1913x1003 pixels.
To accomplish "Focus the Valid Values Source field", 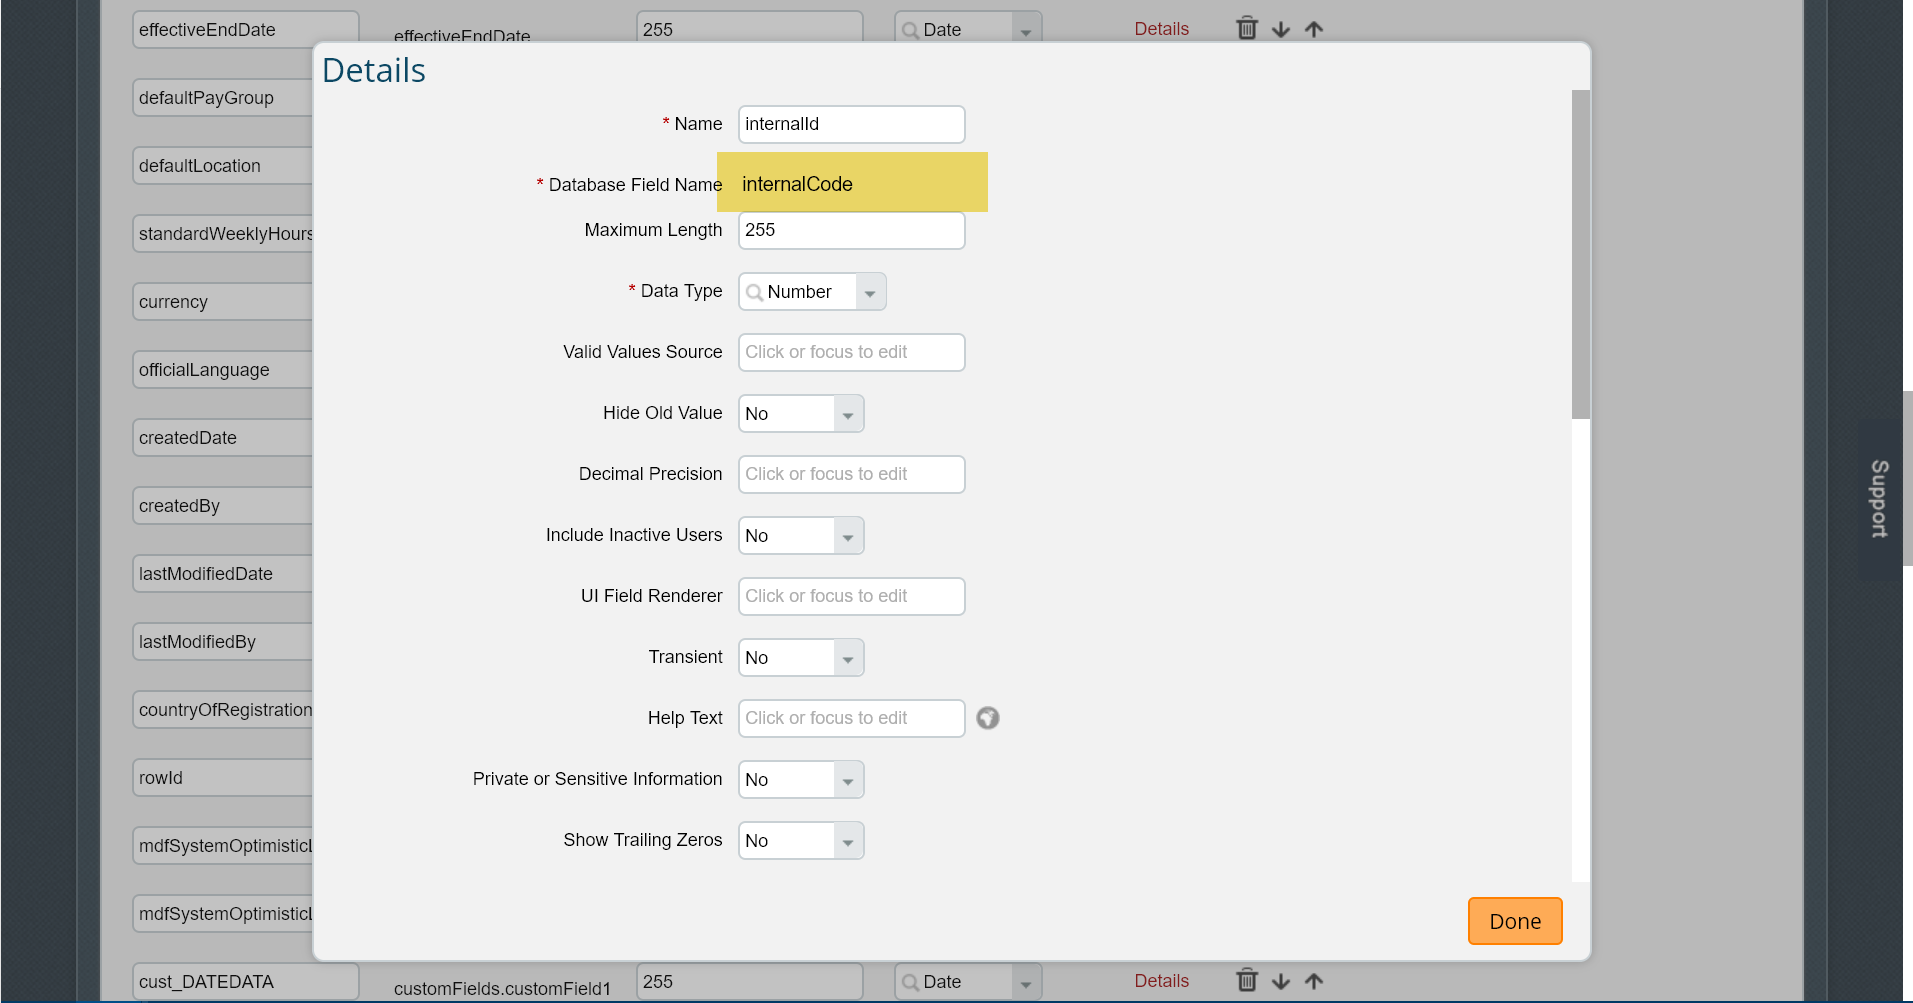I will click(852, 352).
